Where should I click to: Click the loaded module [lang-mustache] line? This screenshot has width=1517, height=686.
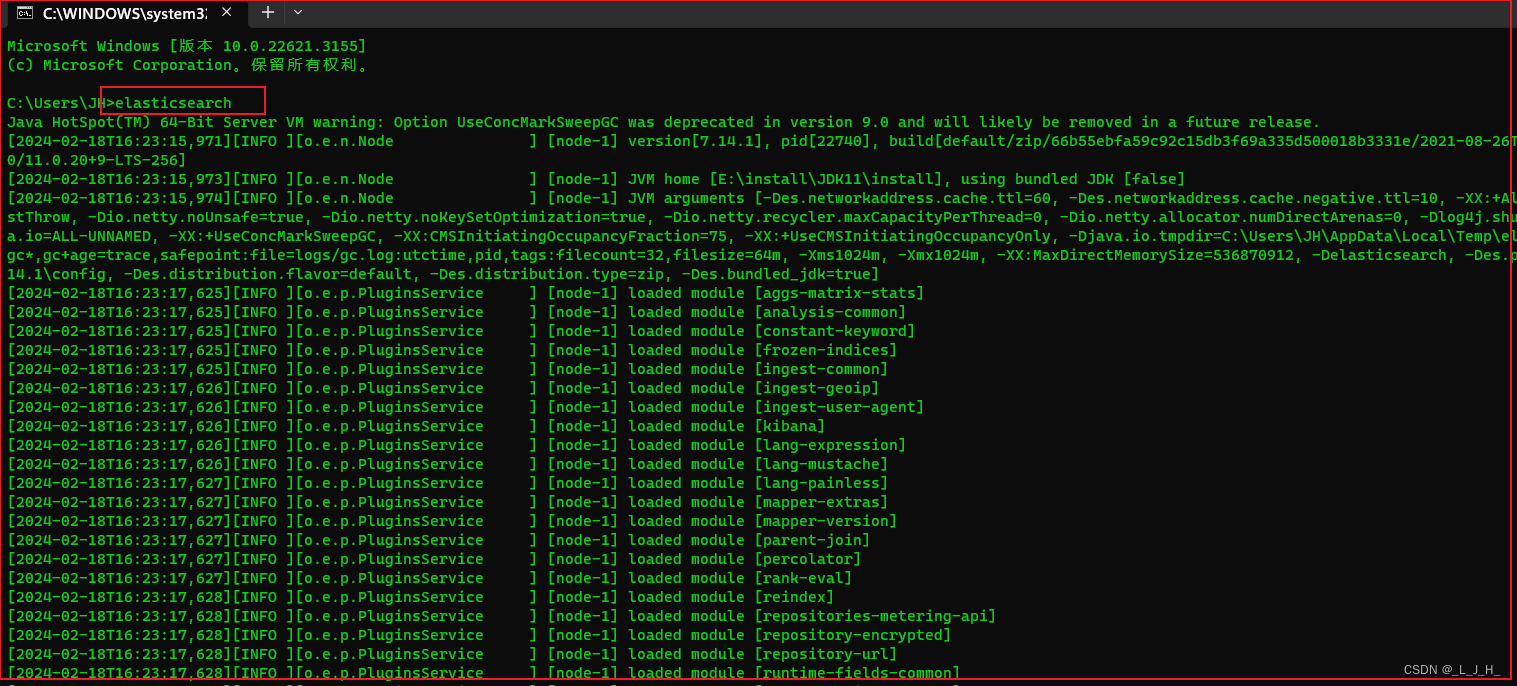point(447,464)
